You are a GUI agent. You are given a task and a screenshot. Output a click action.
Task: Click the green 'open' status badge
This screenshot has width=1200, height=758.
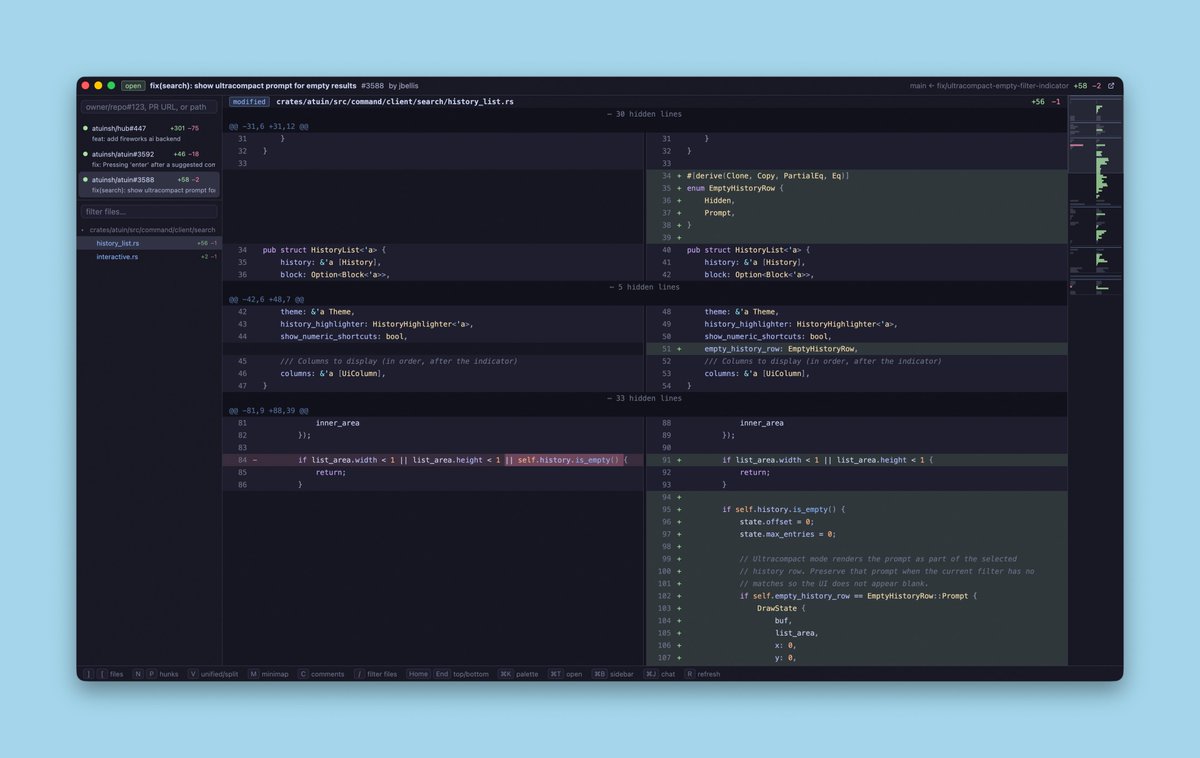pos(133,86)
